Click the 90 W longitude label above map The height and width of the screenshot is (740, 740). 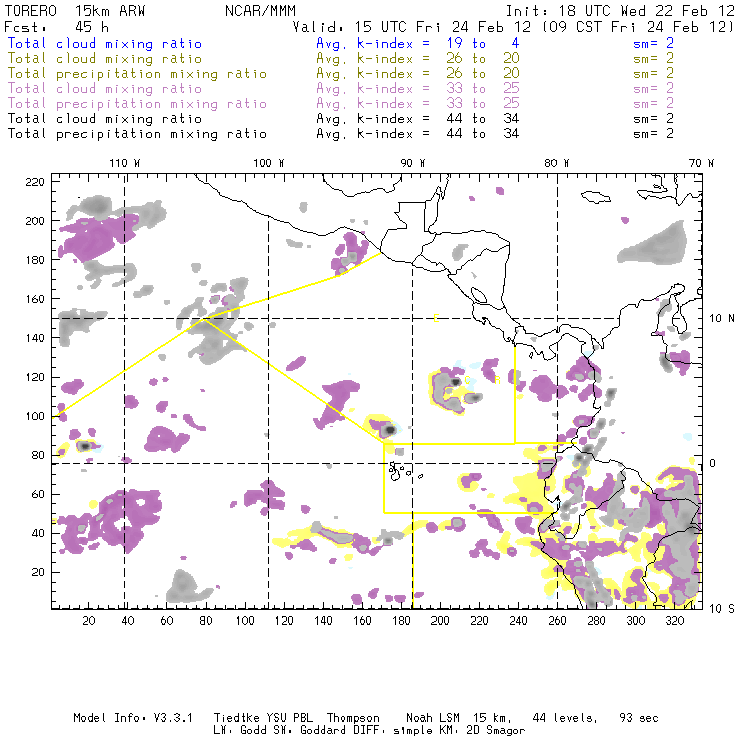[413, 163]
